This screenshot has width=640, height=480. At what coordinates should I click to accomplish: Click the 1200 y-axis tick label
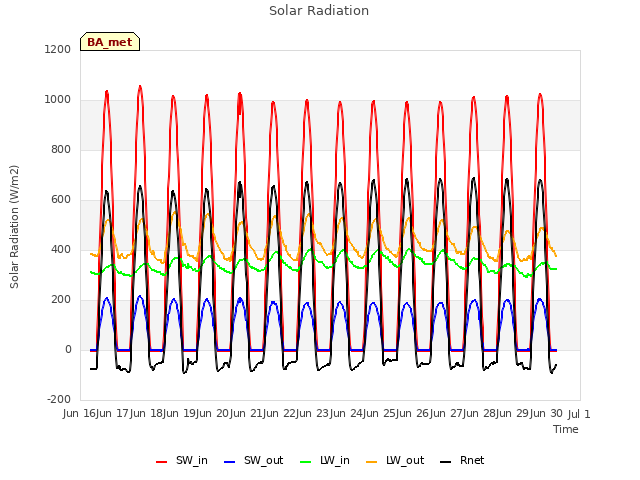pyautogui.click(x=58, y=50)
